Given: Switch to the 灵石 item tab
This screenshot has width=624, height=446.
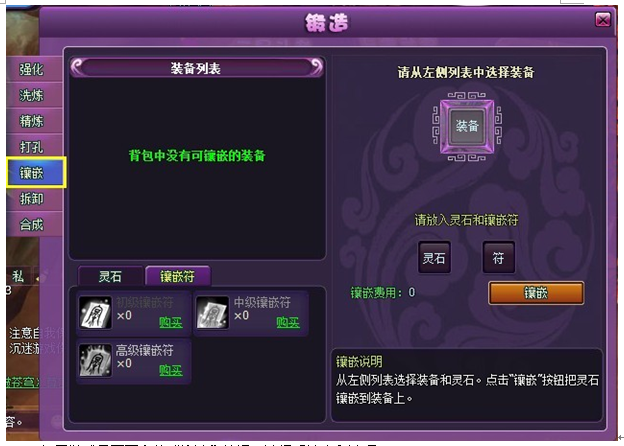Looking at the screenshot, I should pos(110,276).
